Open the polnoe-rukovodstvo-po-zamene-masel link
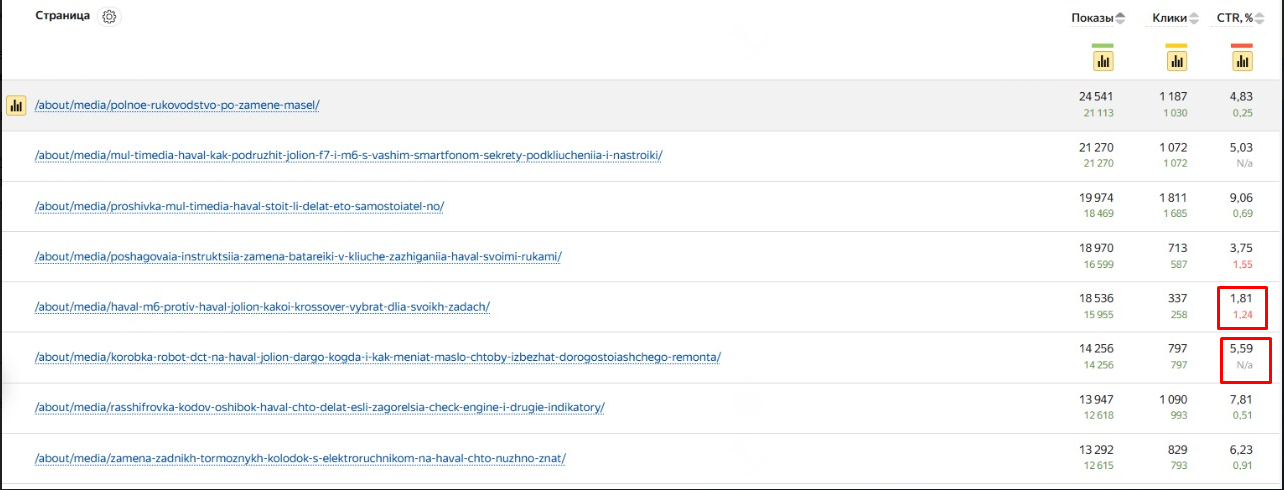1284x490 pixels. [177, 105]
